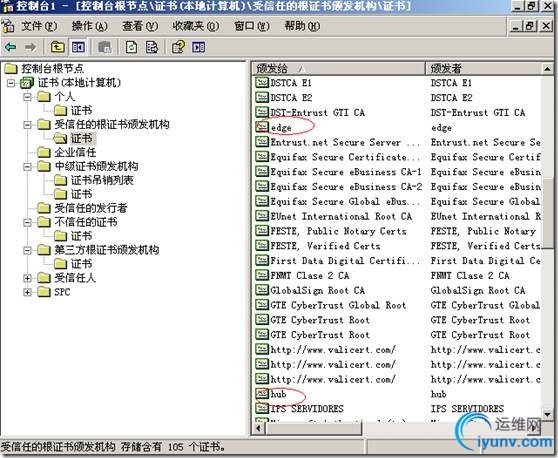Screen dimensions: 558x458
Task: Sort by the 颁发者 column header
Action: pos(484,68)
